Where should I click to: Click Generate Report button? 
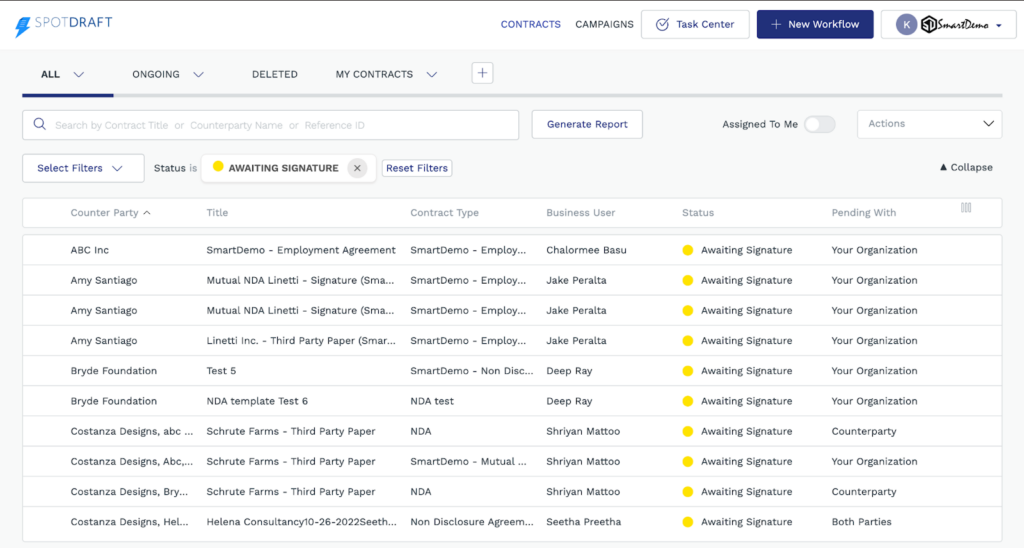click(x=586, y=124)
